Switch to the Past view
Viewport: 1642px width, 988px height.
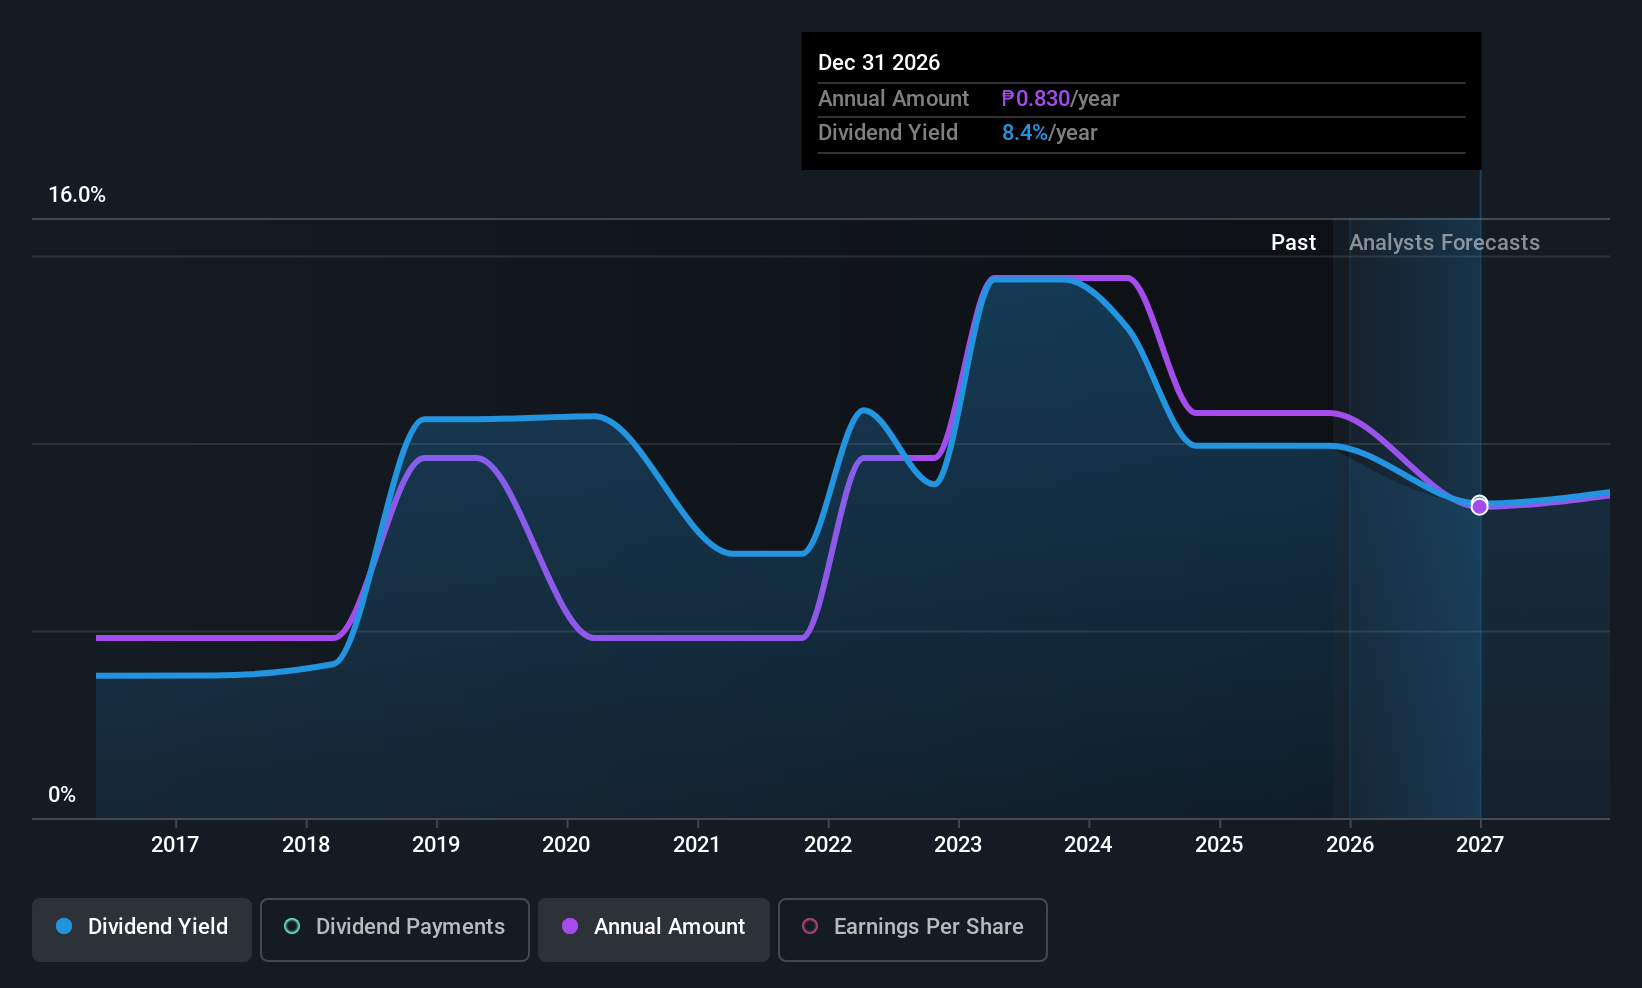[1293, 242]
